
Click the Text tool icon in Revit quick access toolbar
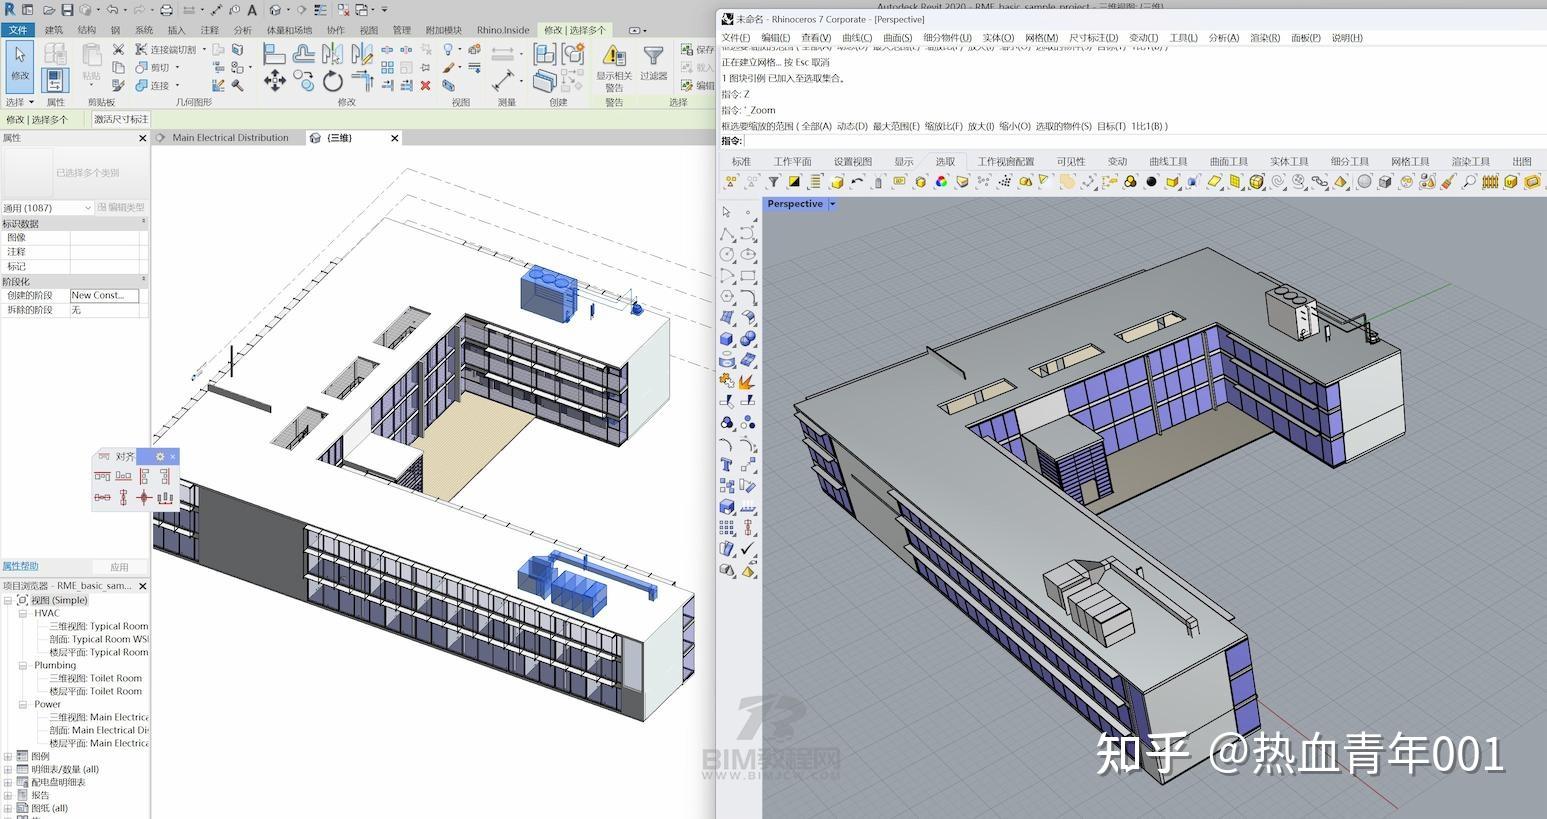pos(251,10)
